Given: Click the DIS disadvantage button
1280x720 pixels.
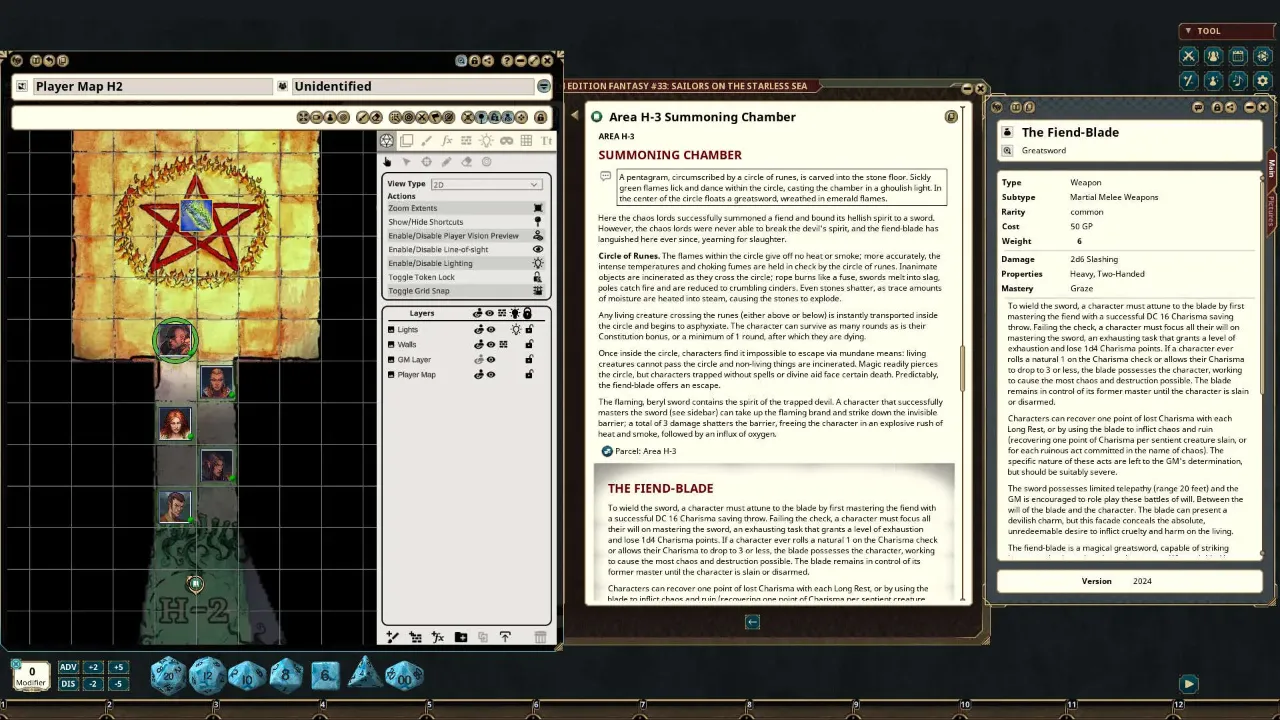Looking at the screenshot, I should [x=68, y=684].
